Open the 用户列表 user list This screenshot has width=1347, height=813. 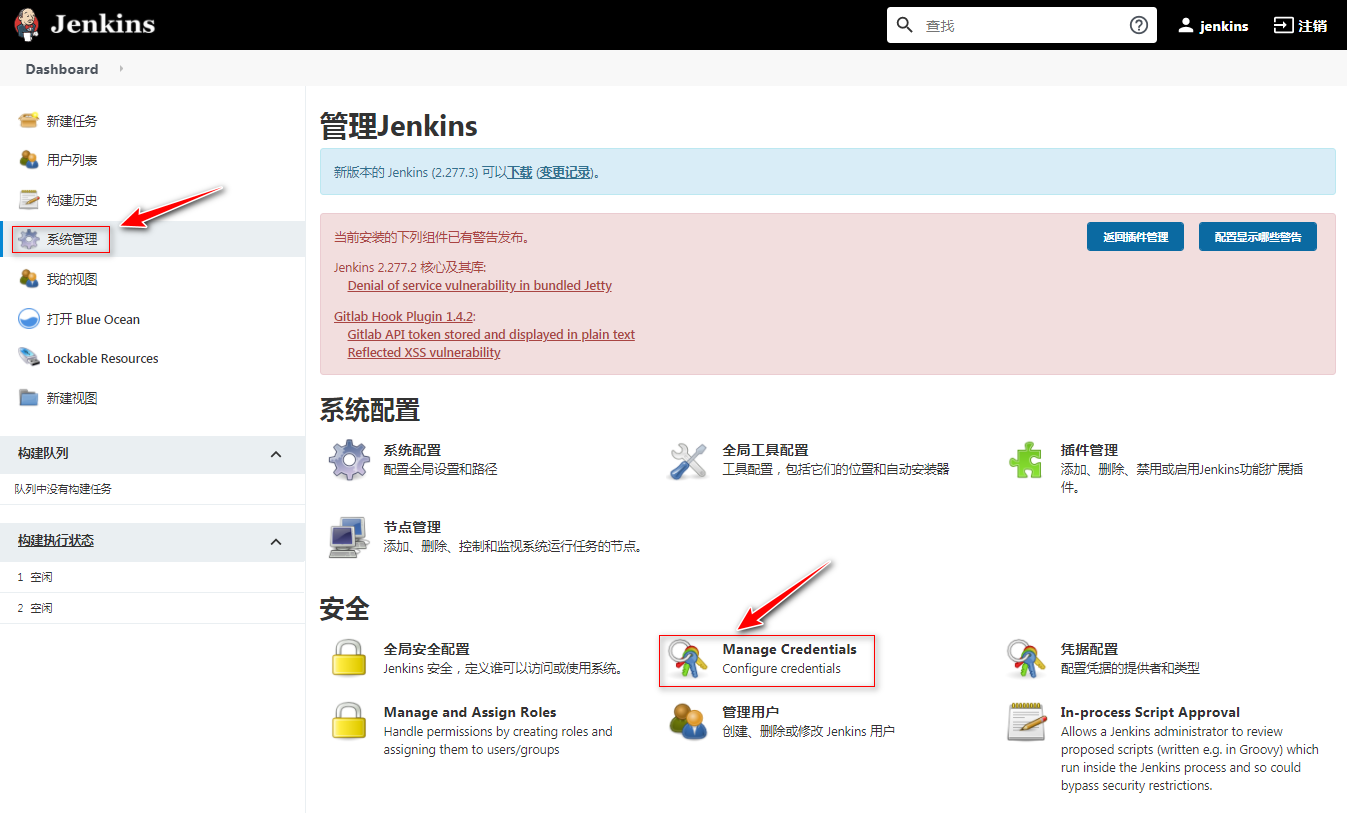[x=71, y=159]
